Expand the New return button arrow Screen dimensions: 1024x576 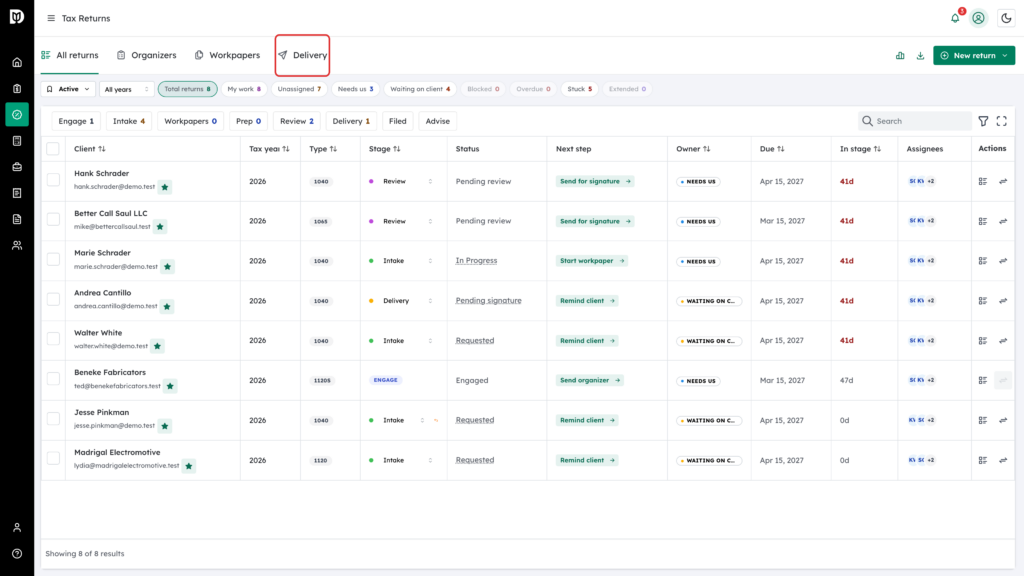(x=1005, y=56)
